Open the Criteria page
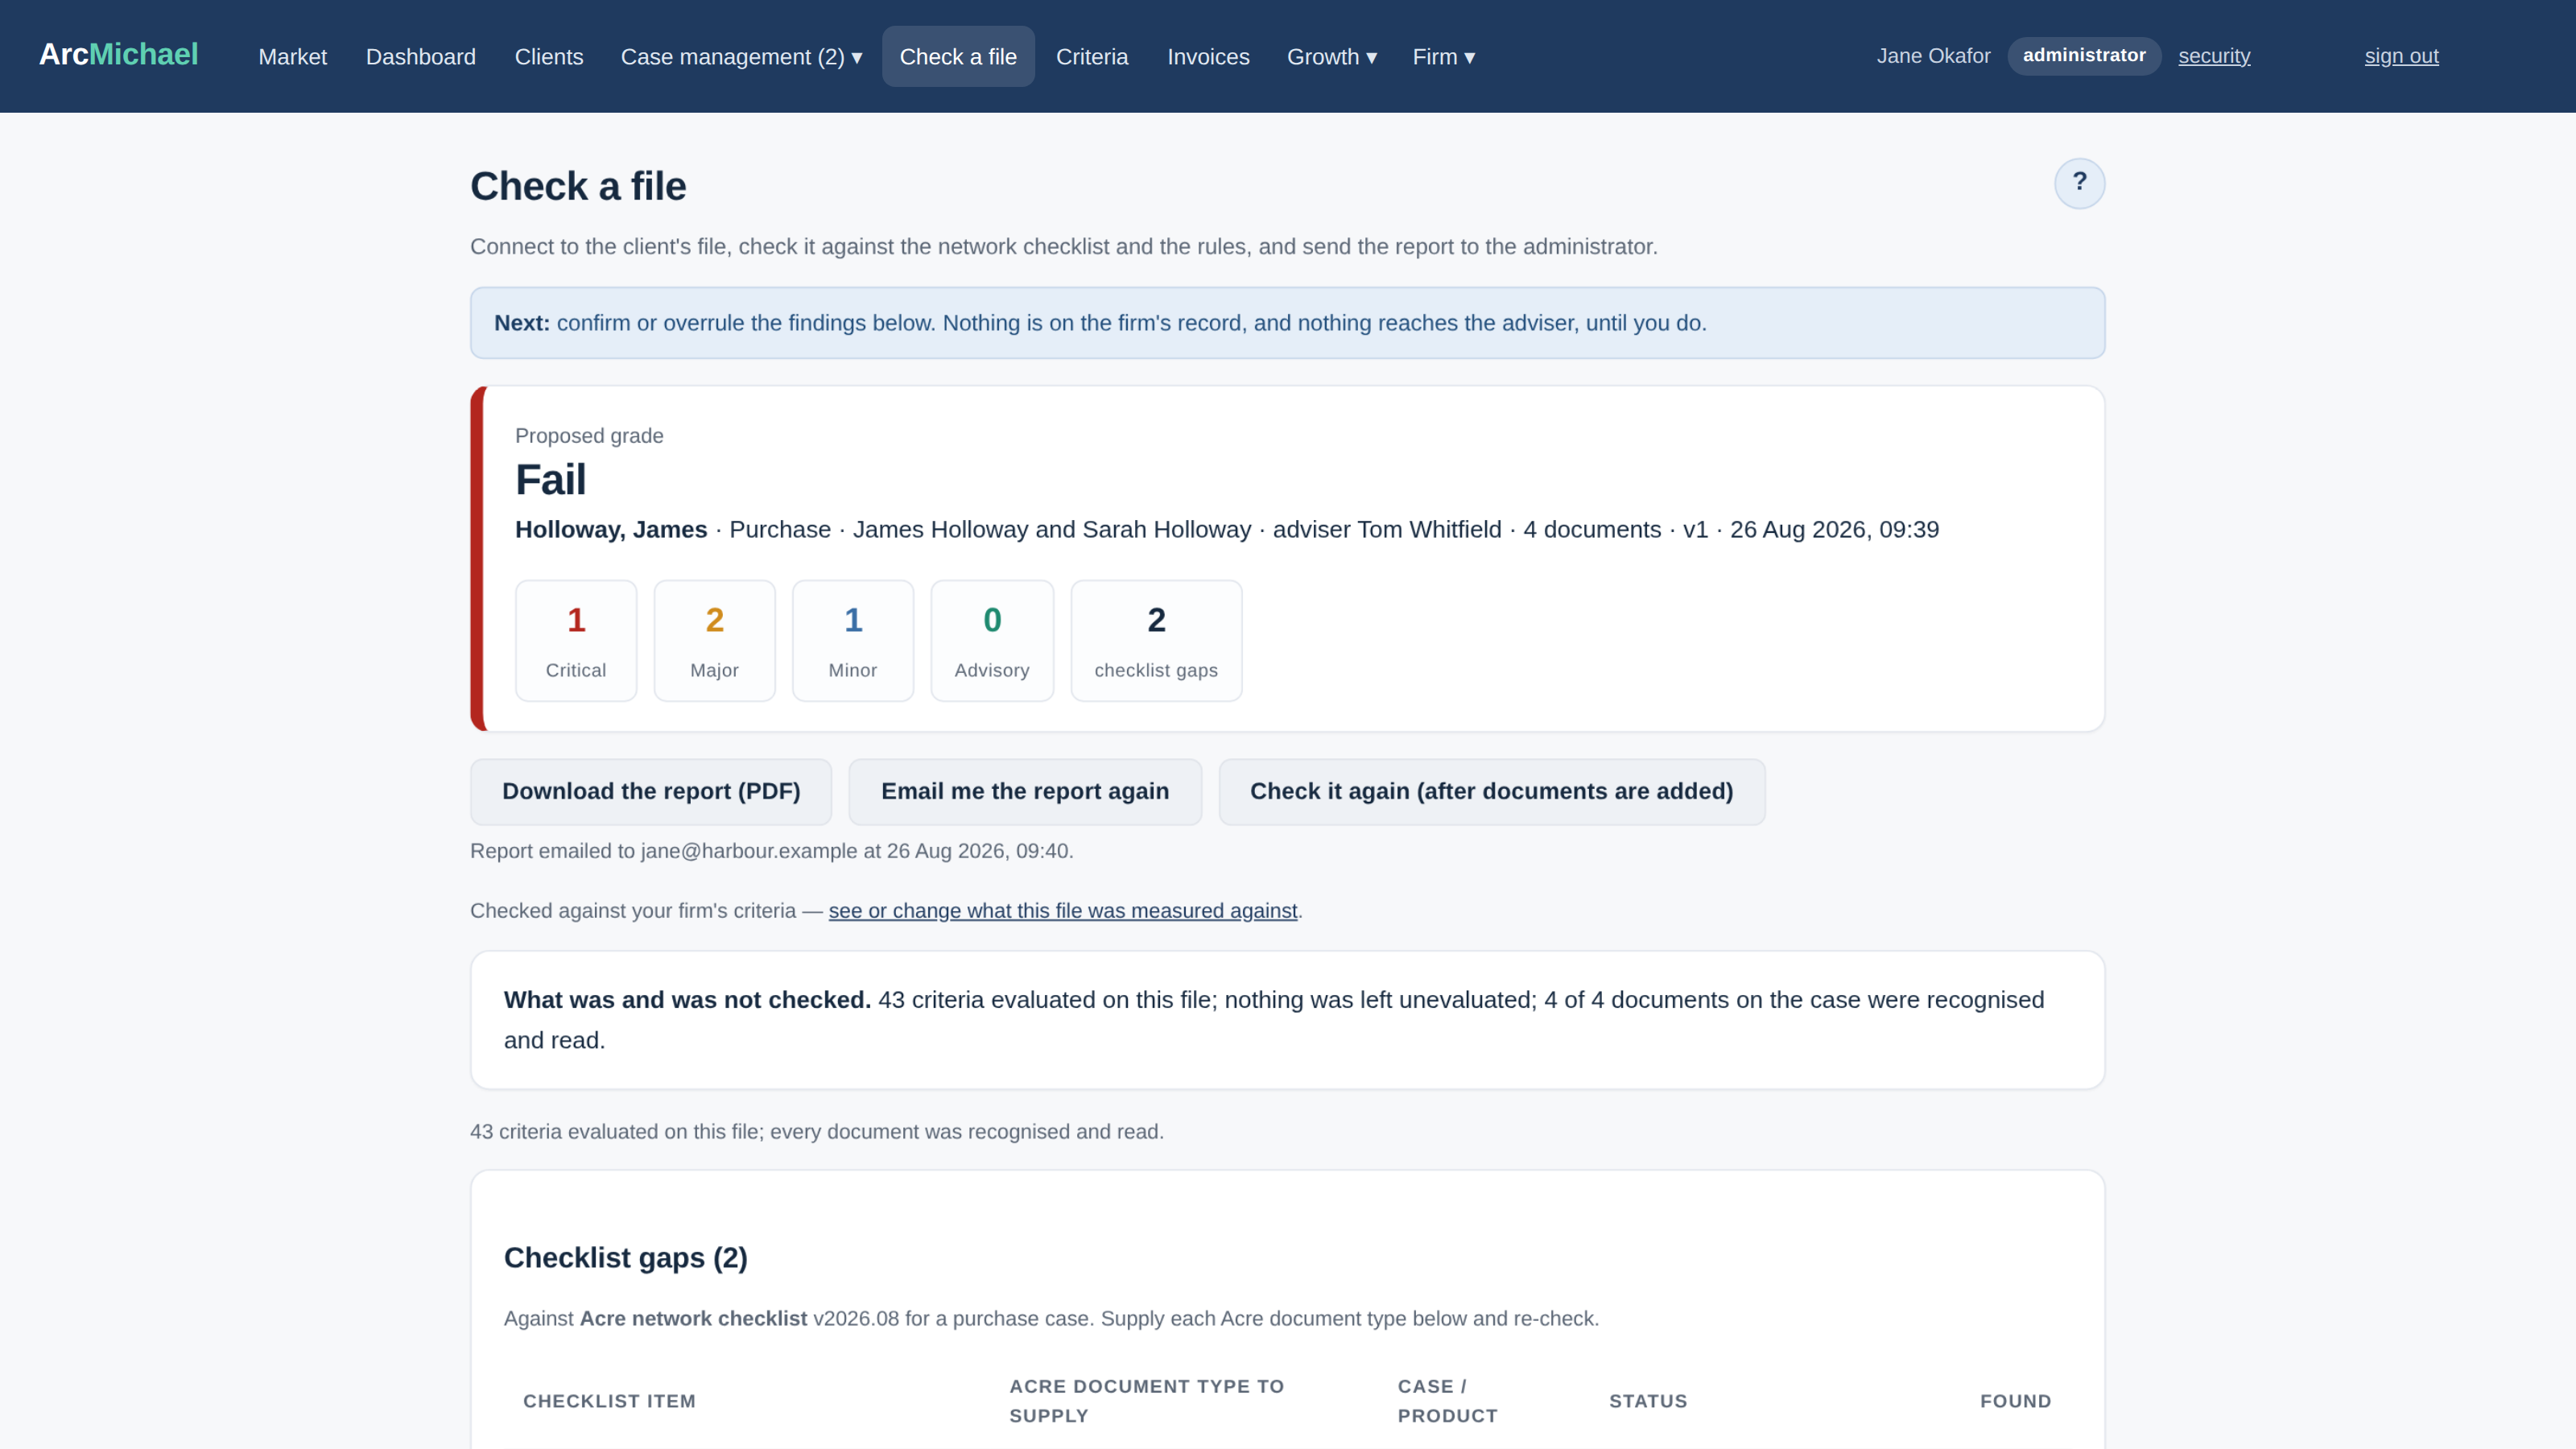 pyautogui.click(x=1091, y=57)
